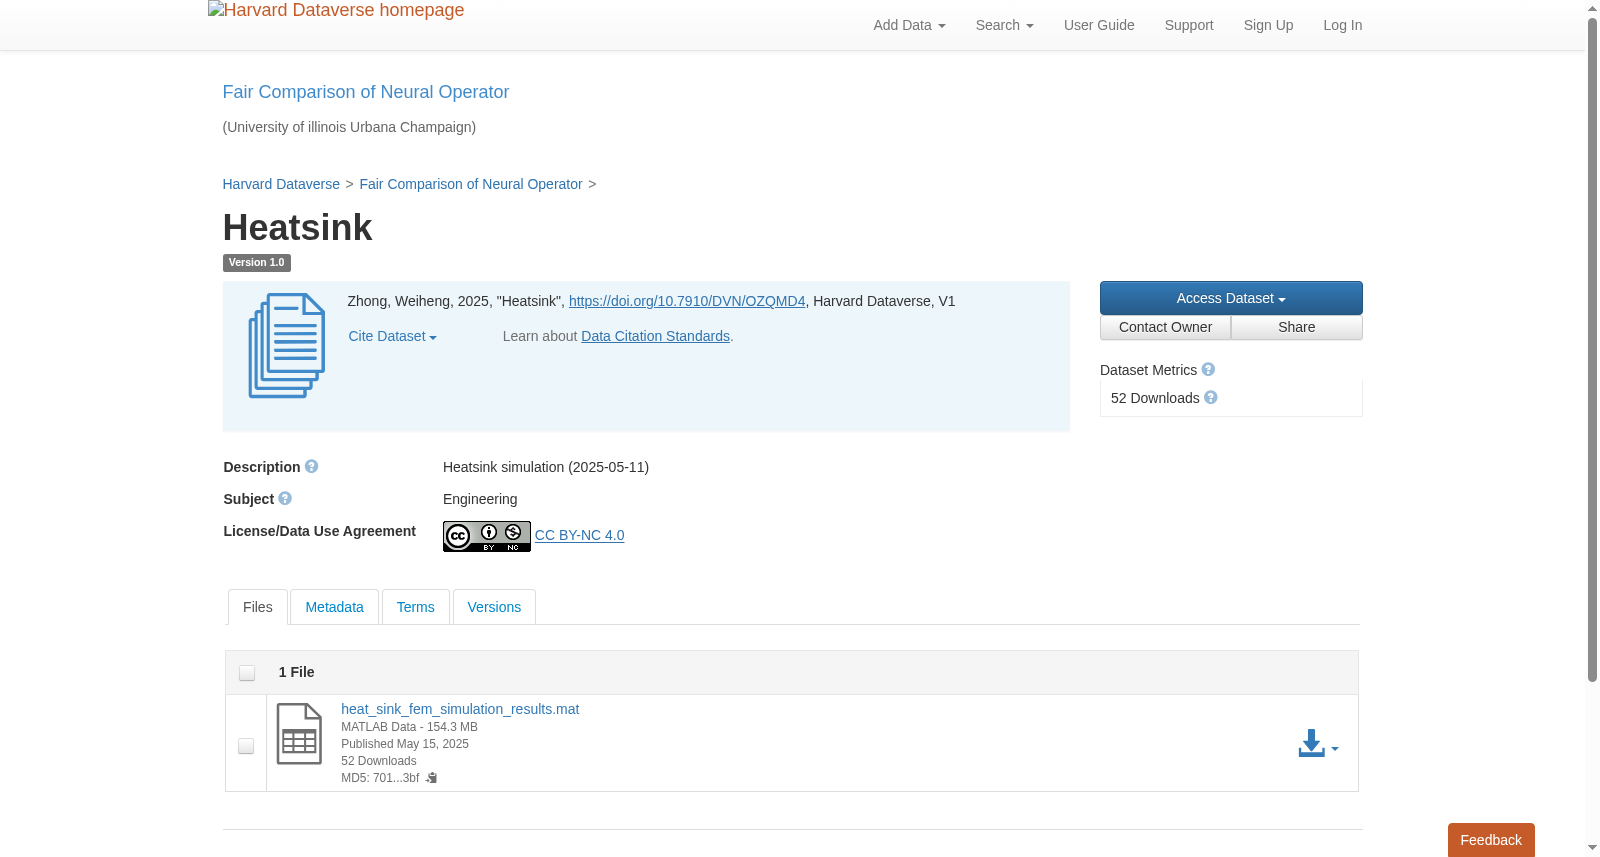Click the Version 1.0 label
The height and width of the screenshot is (857, 1600).
[x=257, y=263]
